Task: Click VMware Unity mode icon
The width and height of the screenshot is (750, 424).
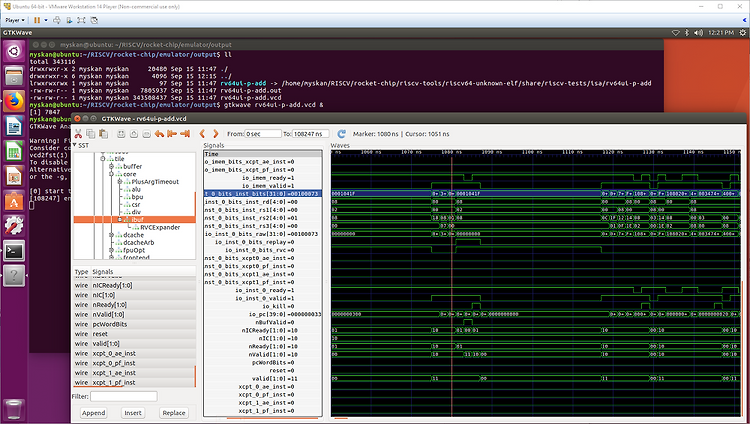Action: coord(94,20)
